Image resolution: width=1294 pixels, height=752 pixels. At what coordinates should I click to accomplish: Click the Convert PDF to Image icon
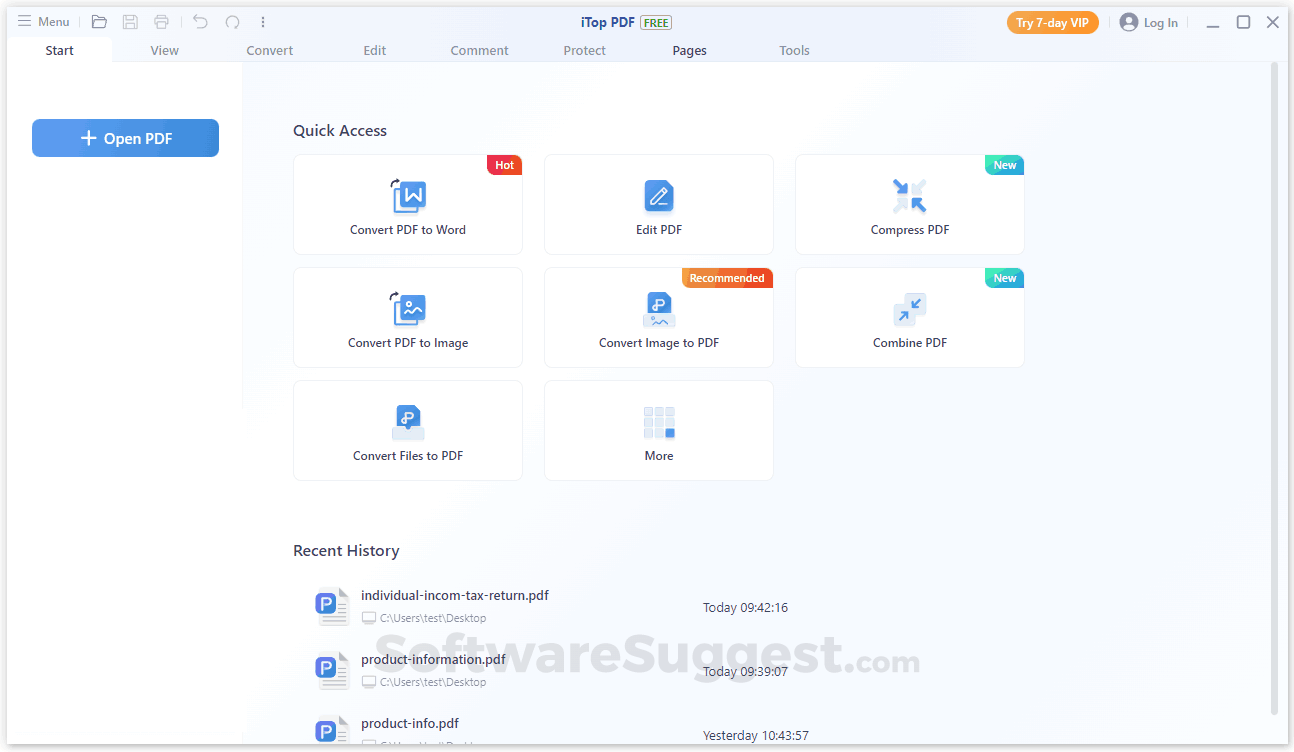[408, 309]
